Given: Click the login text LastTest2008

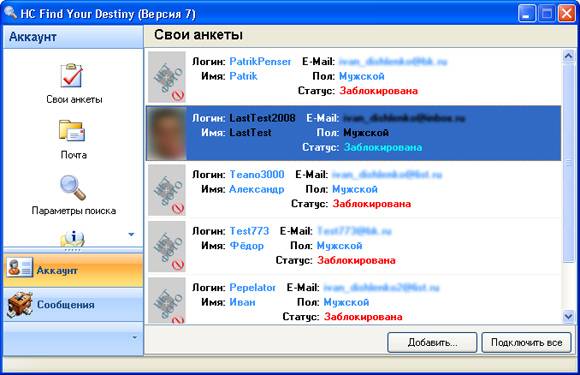Looking at the screenshot, I should (262, 118).
